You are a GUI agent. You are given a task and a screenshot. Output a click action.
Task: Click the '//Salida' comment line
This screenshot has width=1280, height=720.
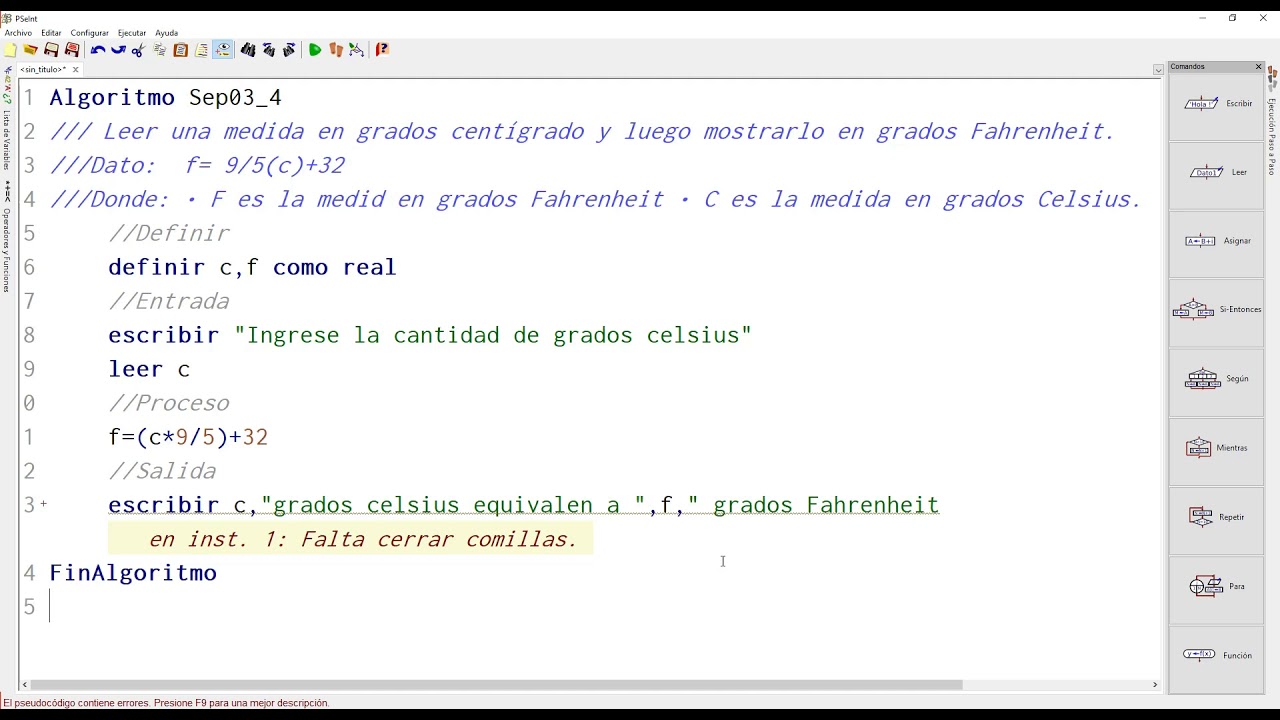(x=162, y=471)
